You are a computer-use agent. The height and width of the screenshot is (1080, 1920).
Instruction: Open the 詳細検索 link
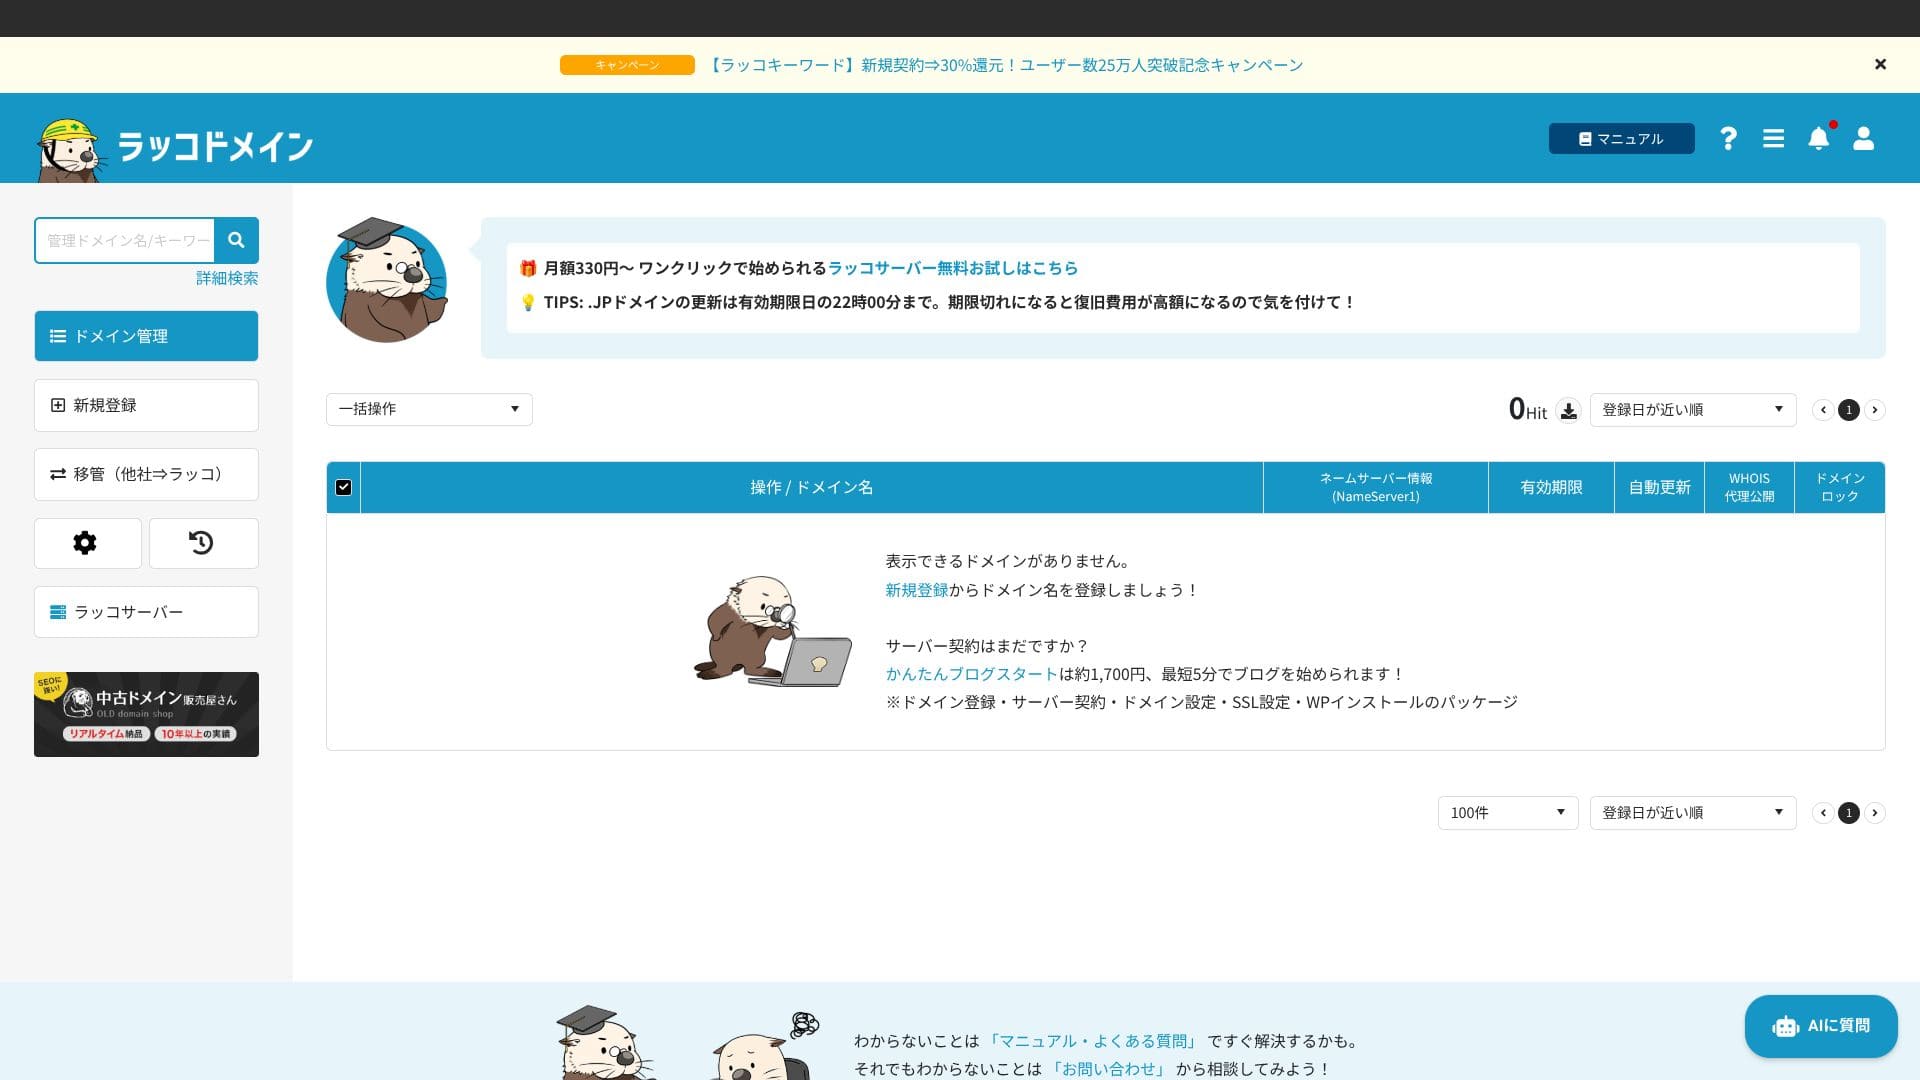coord(226,278)
